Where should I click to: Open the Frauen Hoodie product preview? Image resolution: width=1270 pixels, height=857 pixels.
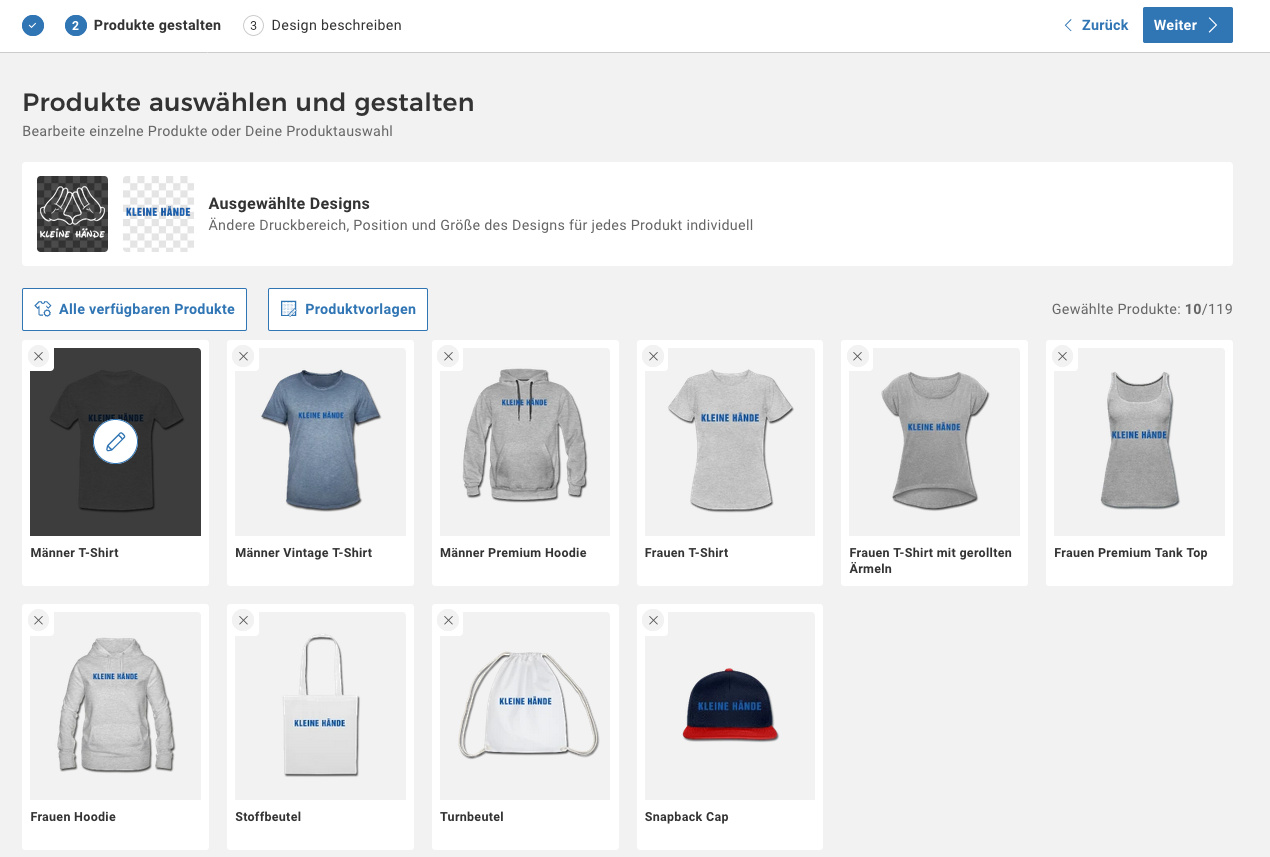click(115, 706)
